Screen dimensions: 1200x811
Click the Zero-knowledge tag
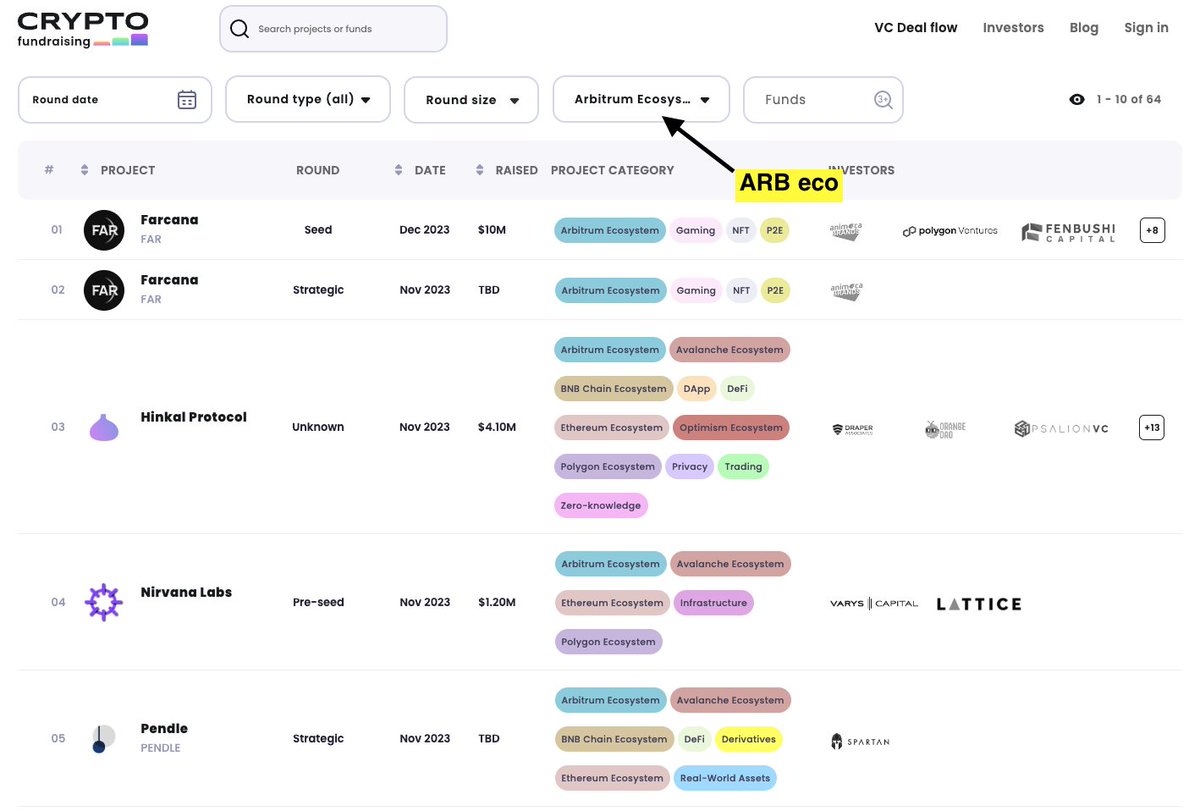point(601,506)
